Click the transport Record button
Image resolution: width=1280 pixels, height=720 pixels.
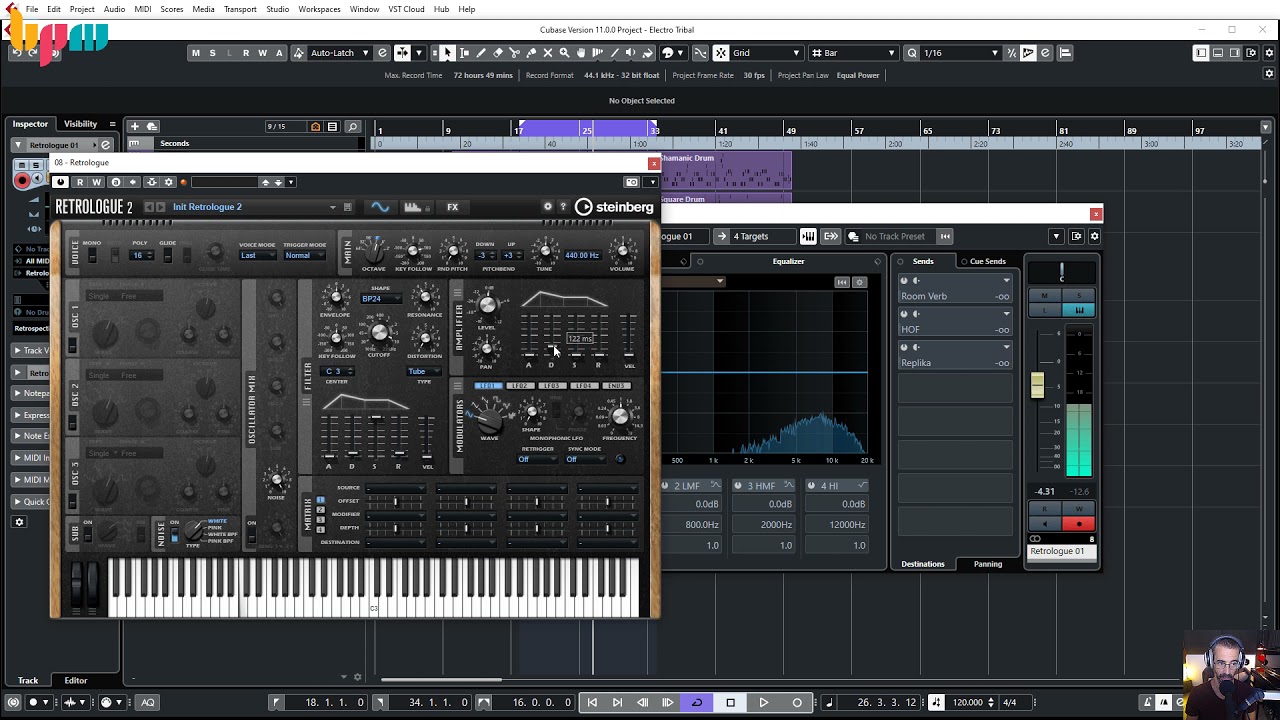[797, 702]
